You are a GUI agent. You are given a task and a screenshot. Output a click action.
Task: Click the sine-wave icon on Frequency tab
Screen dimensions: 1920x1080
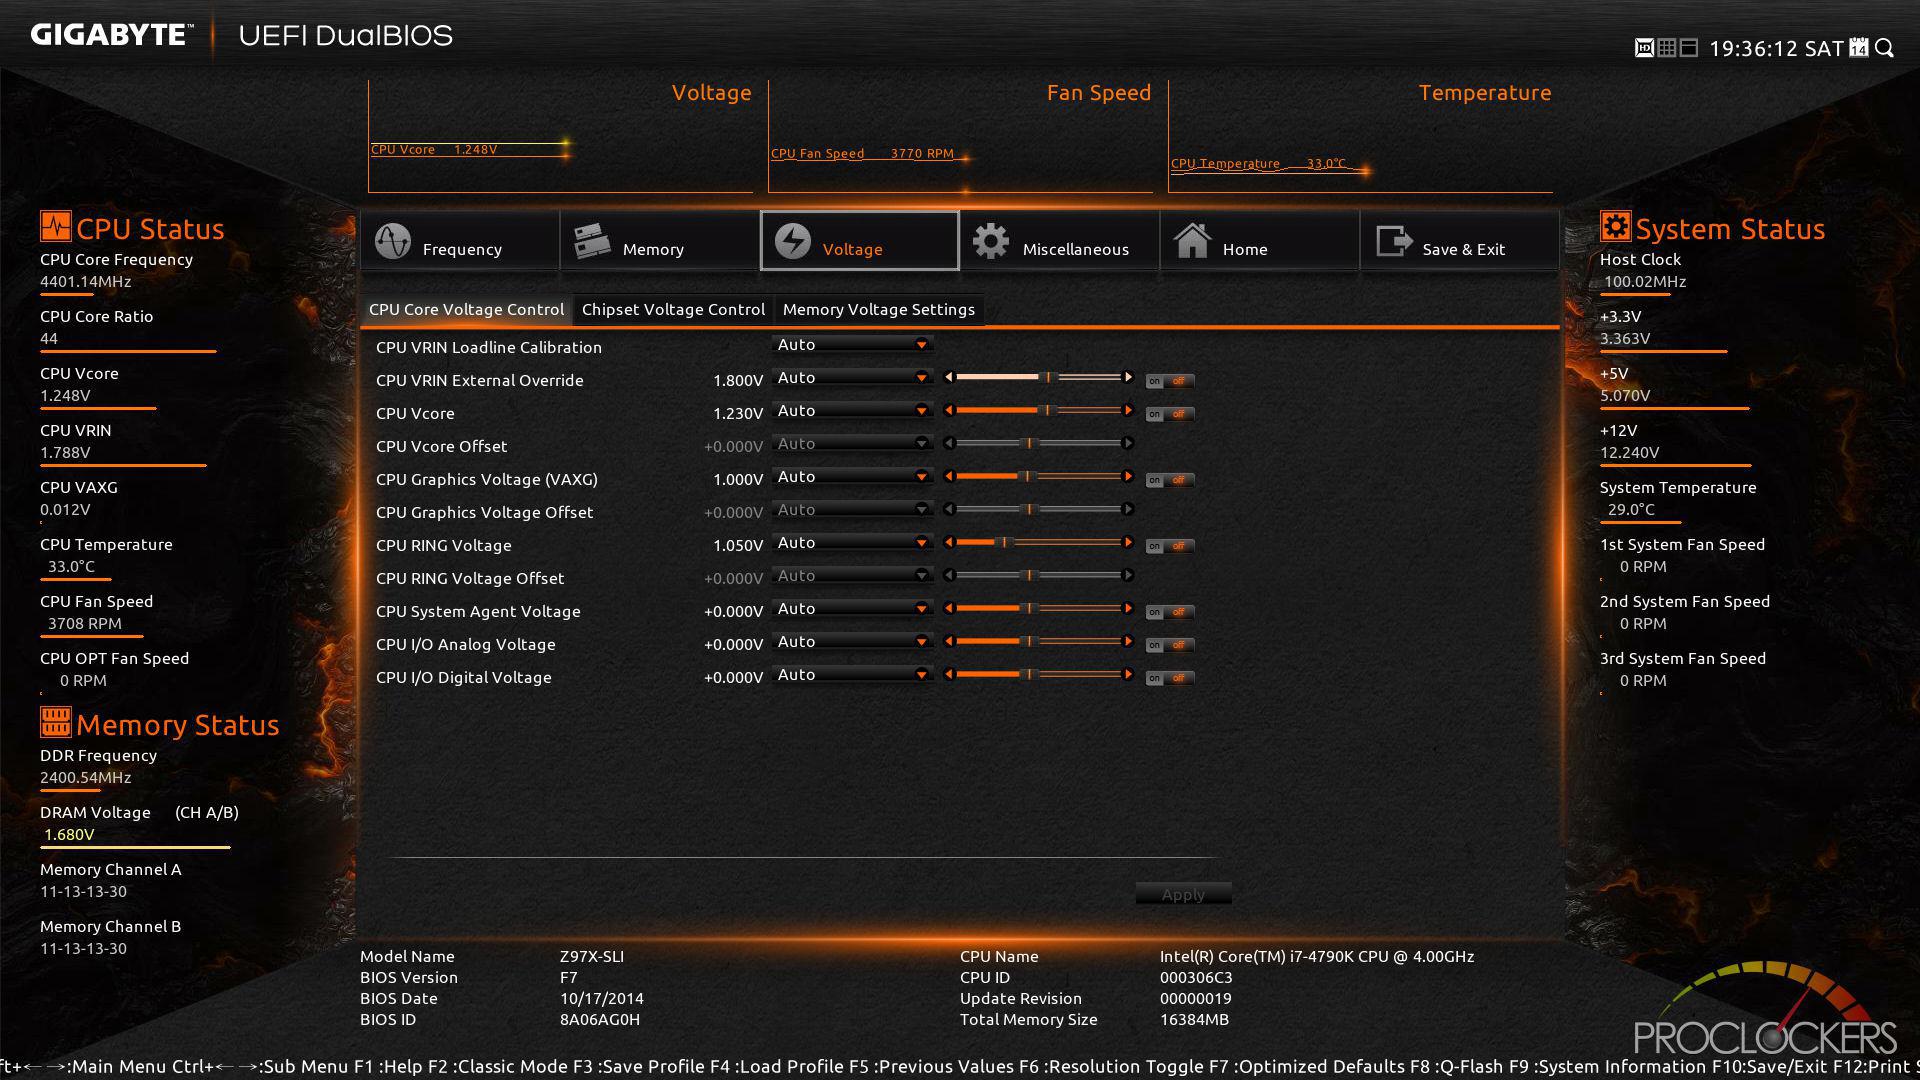[392, 241]
